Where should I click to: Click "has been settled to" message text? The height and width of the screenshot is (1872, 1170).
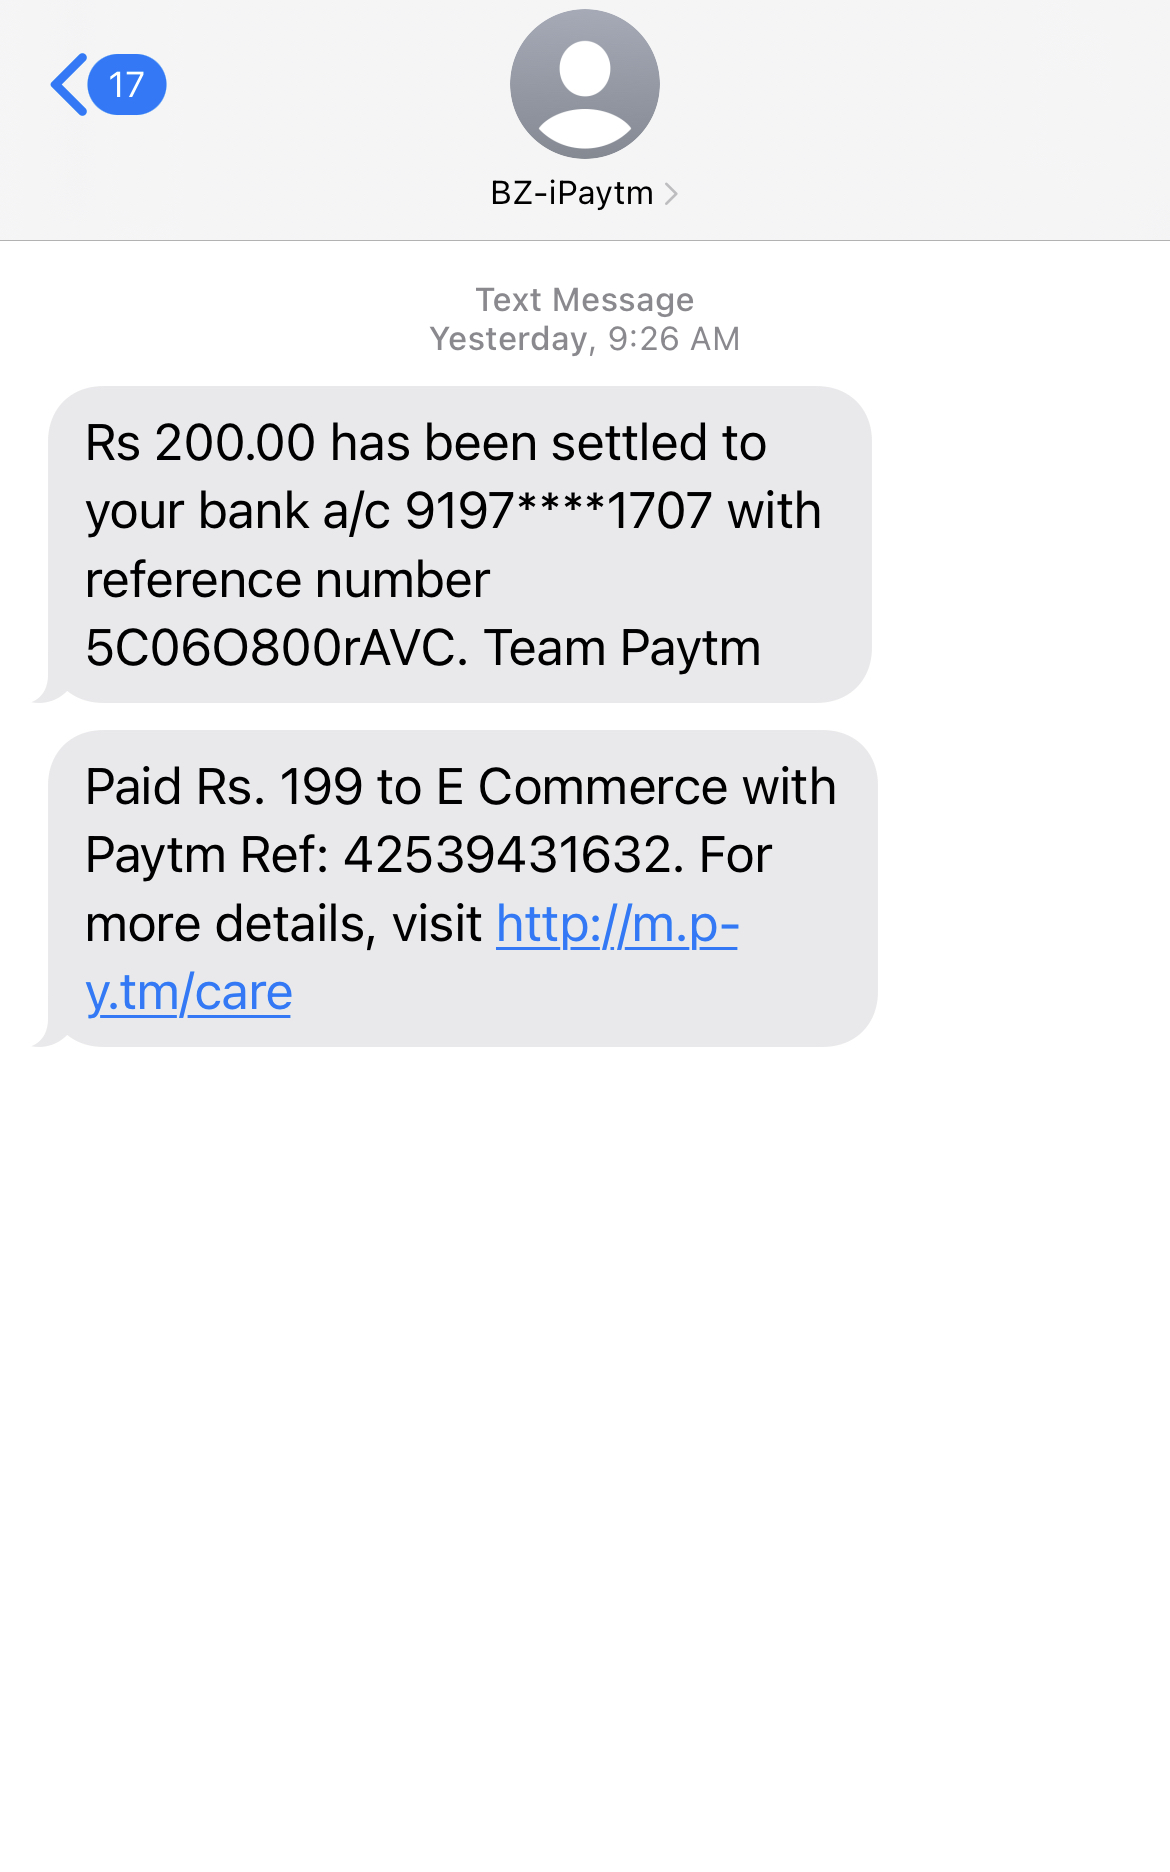pyautogui.click(x=548, y=443)
